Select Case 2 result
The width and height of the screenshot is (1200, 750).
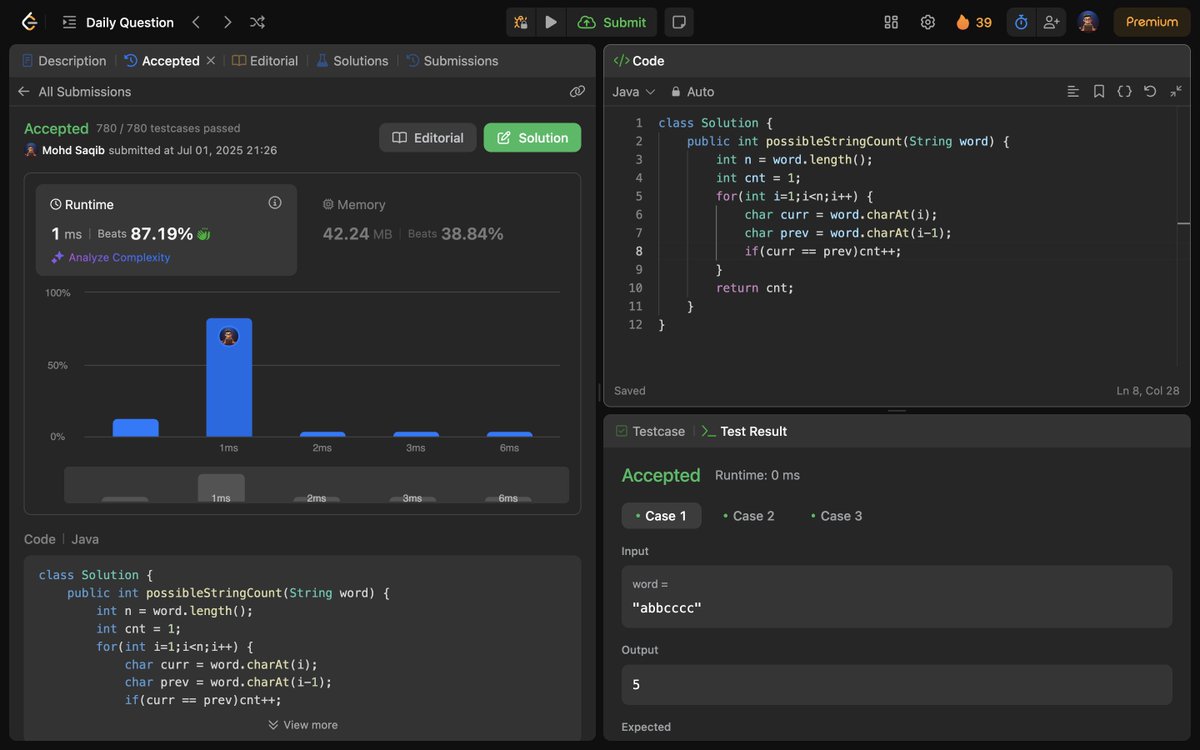point(749,516)
